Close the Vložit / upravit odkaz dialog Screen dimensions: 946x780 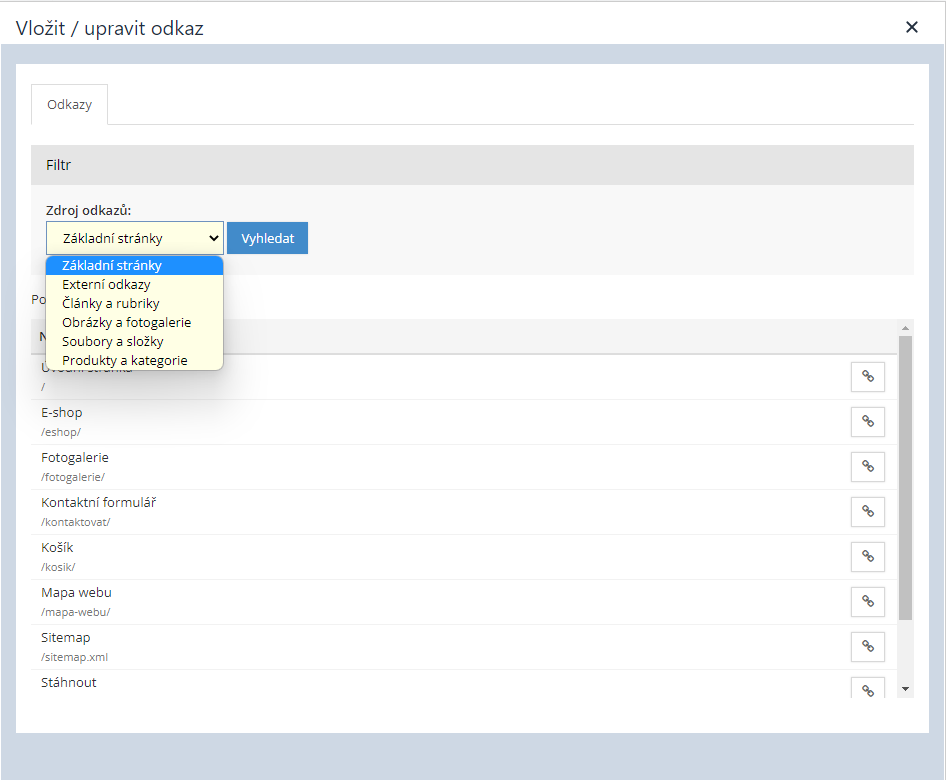[911, 27]
